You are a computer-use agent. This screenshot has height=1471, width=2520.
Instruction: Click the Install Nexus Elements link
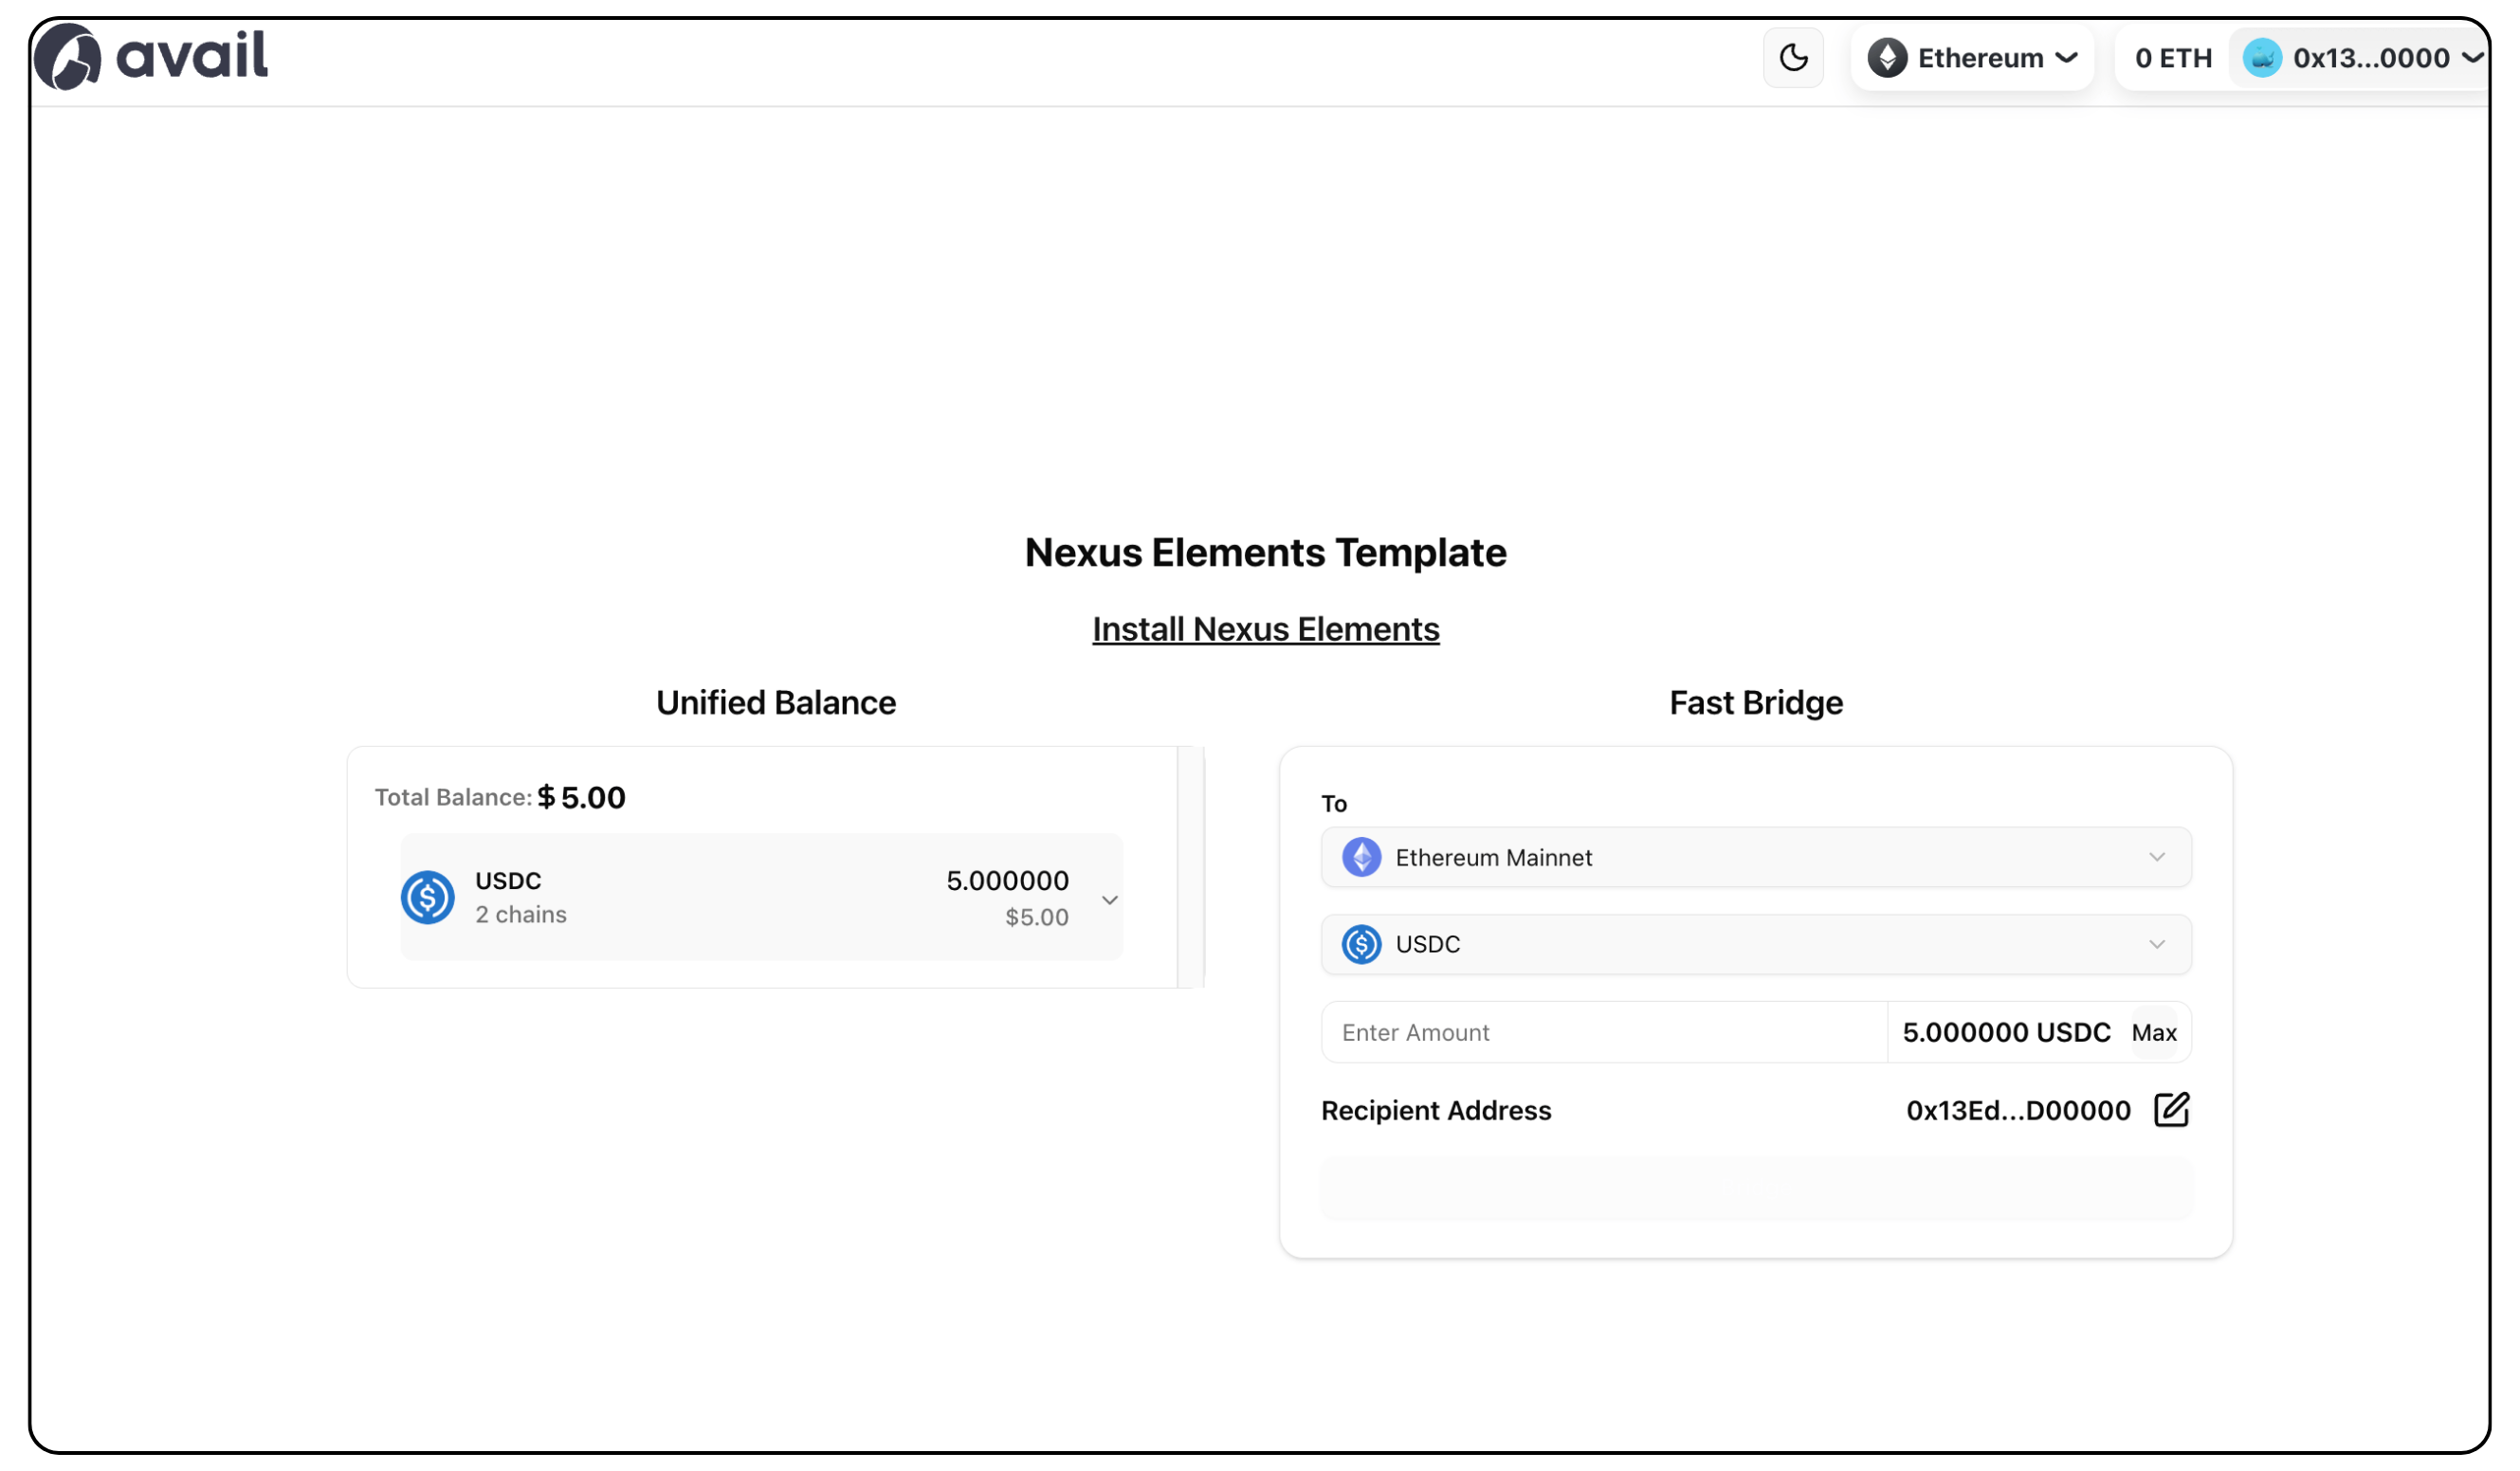(x=1264, y=629)
